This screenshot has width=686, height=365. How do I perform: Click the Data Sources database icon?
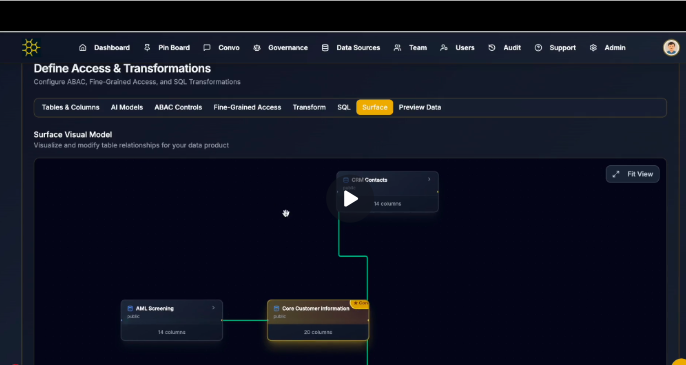[325, 48]
